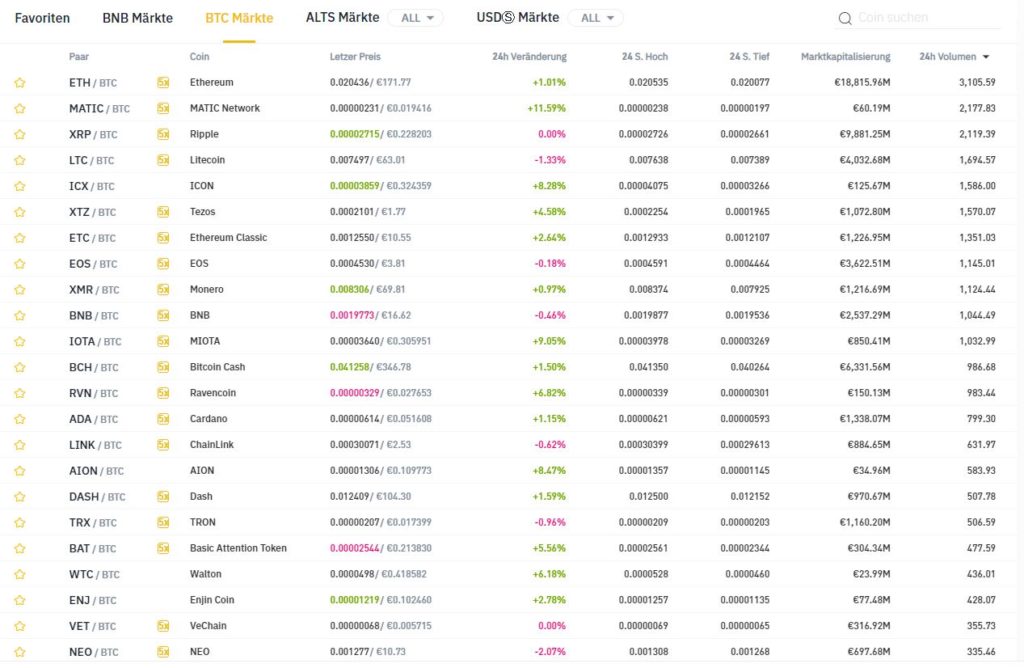Viewport: 1024px width, 668px height.
Task: Click the 5x margin badge for MATIC/BTC
Action: tap(163, 108)
